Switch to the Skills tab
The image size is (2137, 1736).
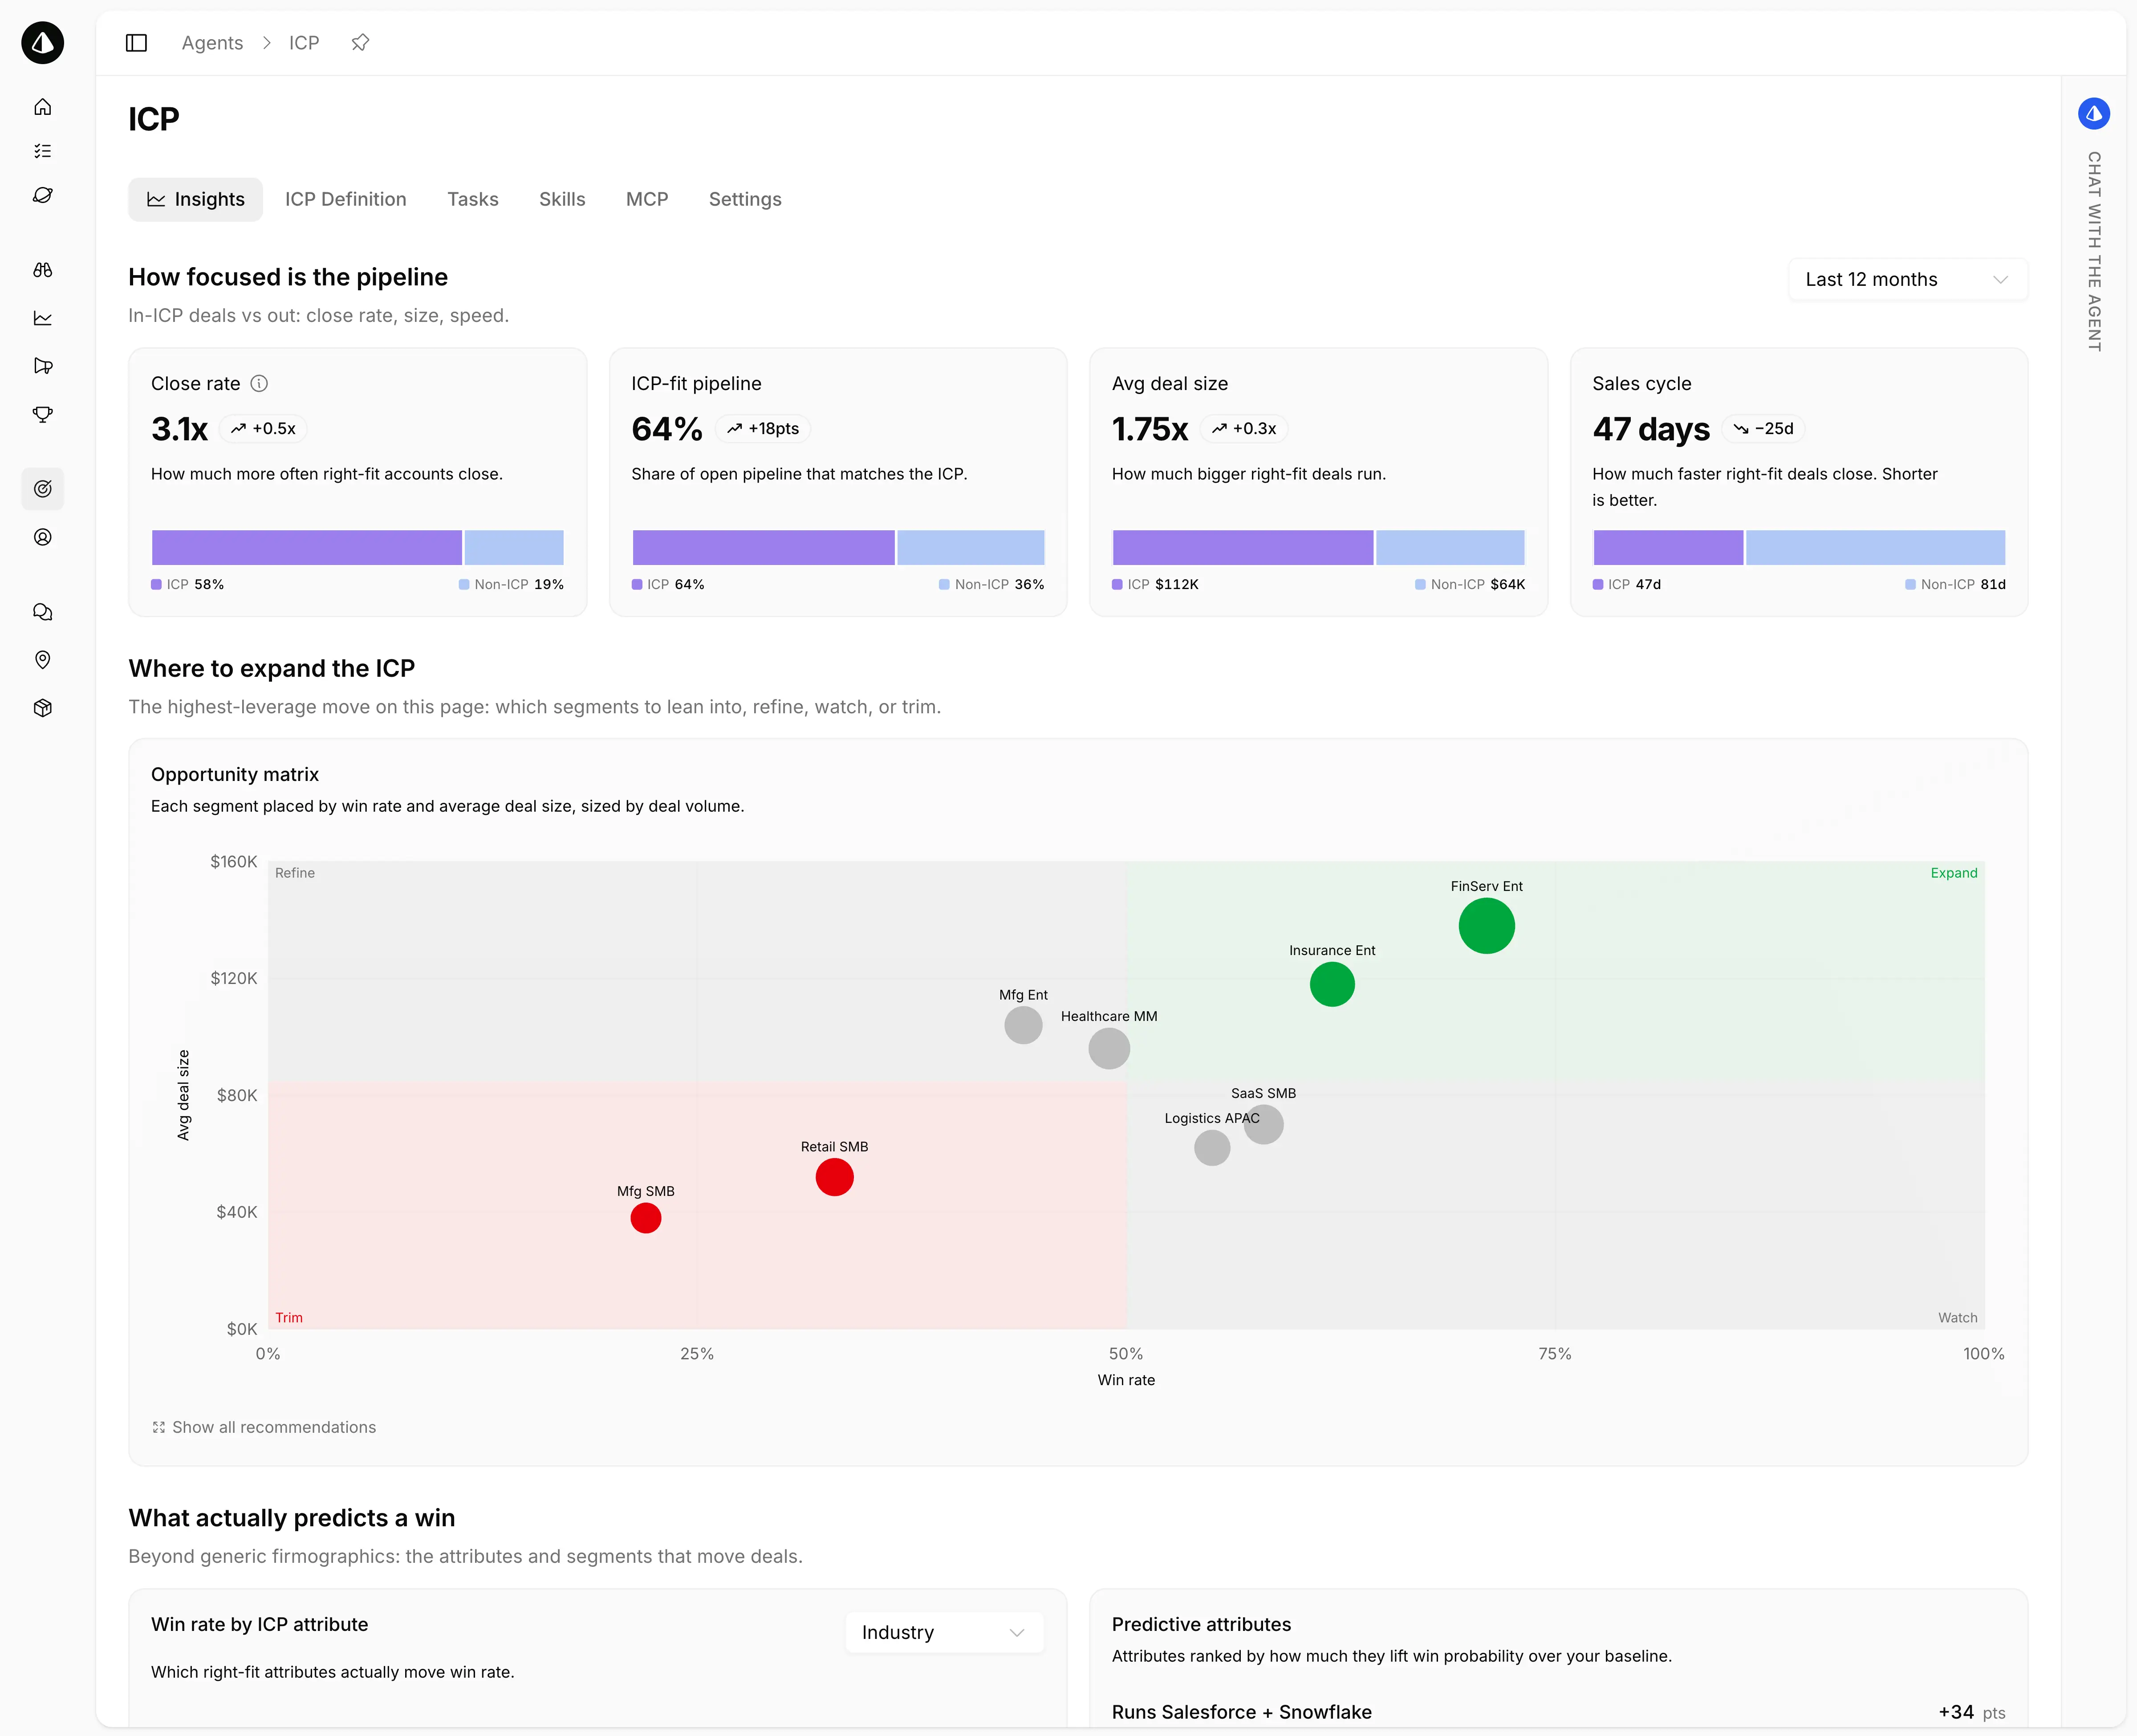point(562,200)
